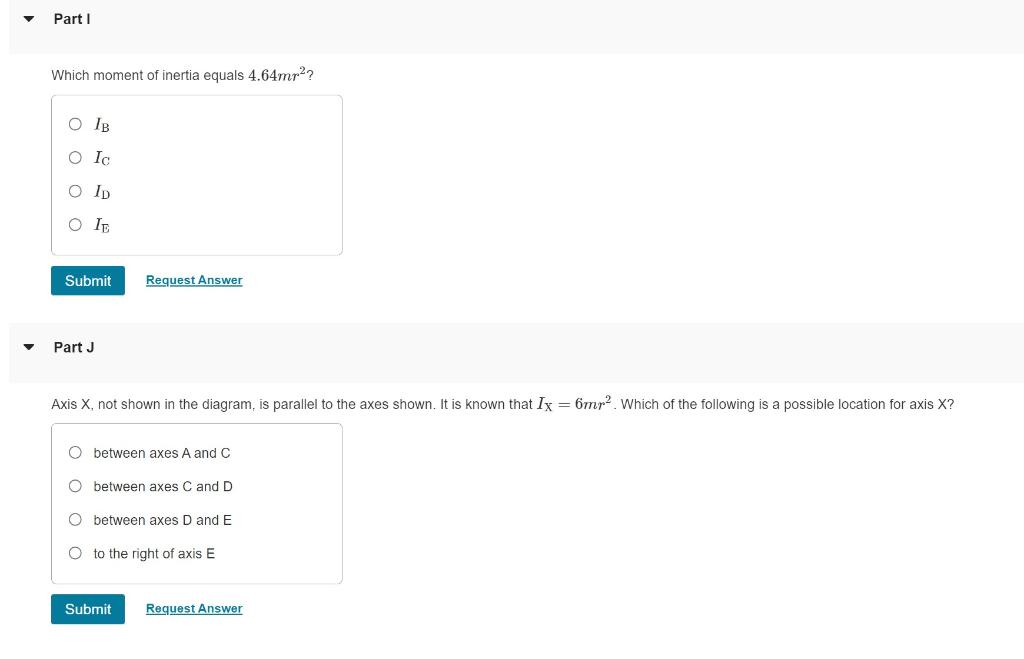The height and width of the screenshot is (659, 1024).
Task: Open Request Answer for Part J
Action: point(193,608)
